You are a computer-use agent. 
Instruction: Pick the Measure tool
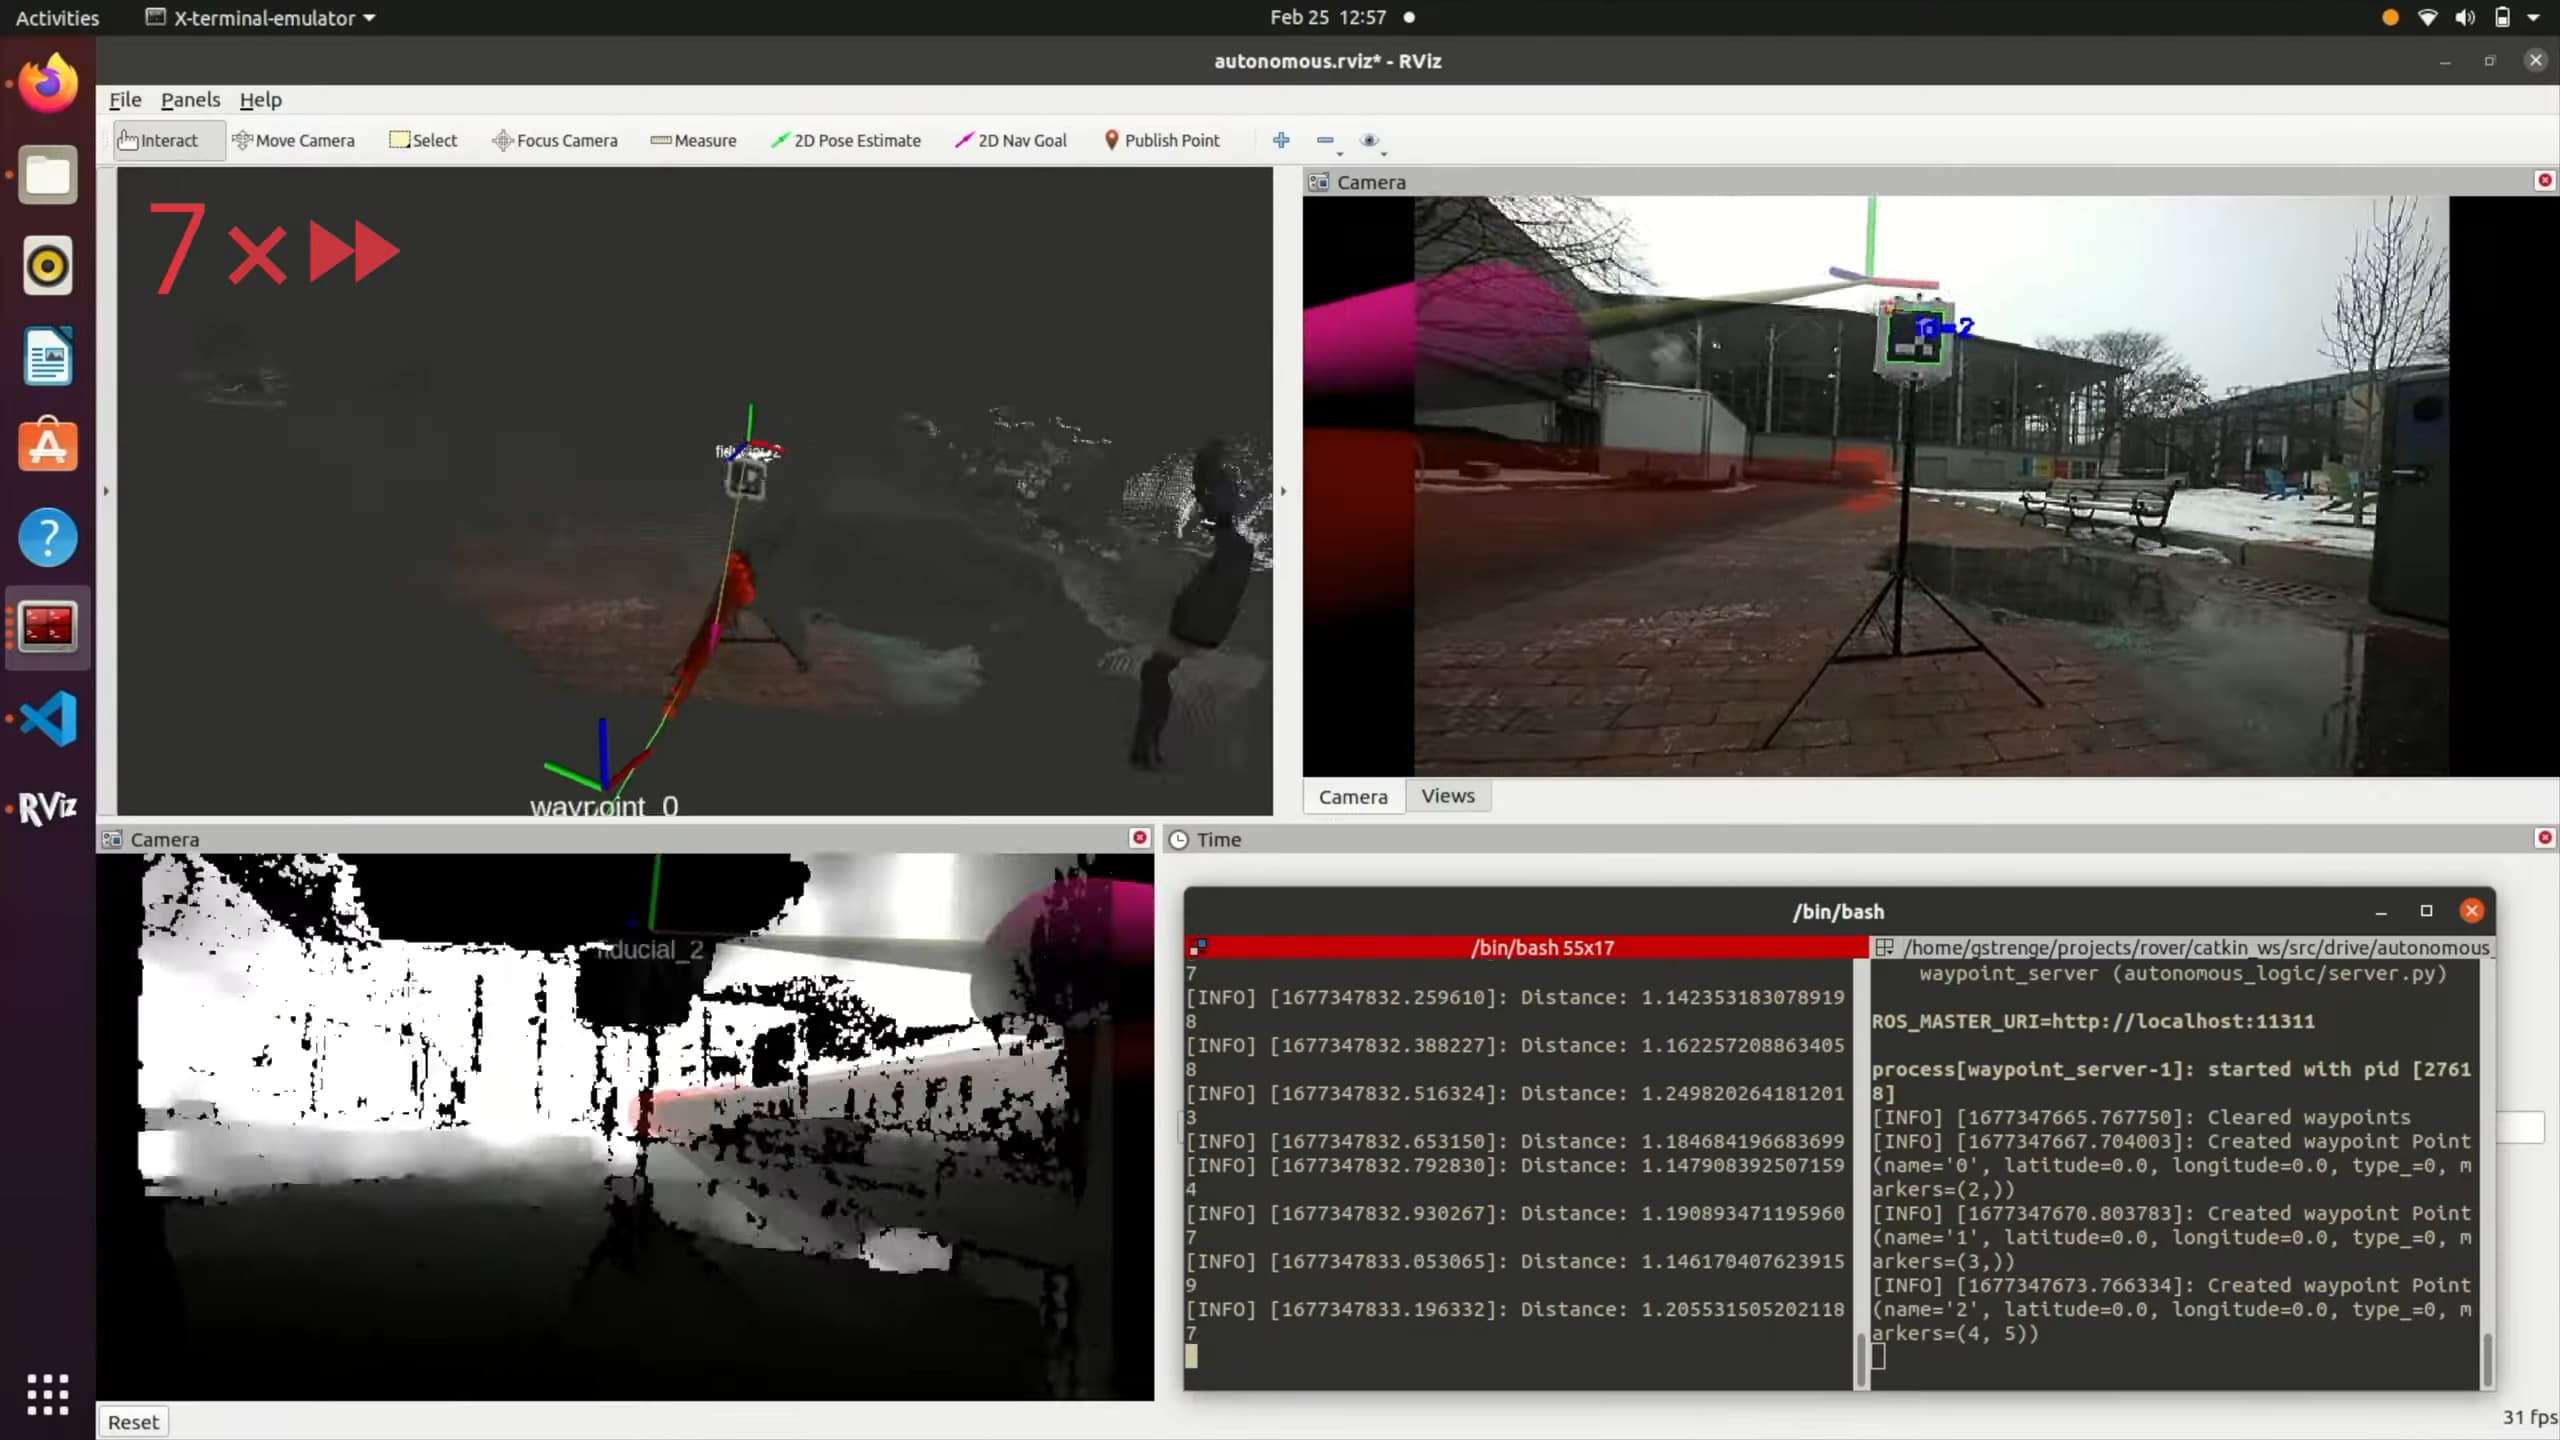[x=693, y=140]
